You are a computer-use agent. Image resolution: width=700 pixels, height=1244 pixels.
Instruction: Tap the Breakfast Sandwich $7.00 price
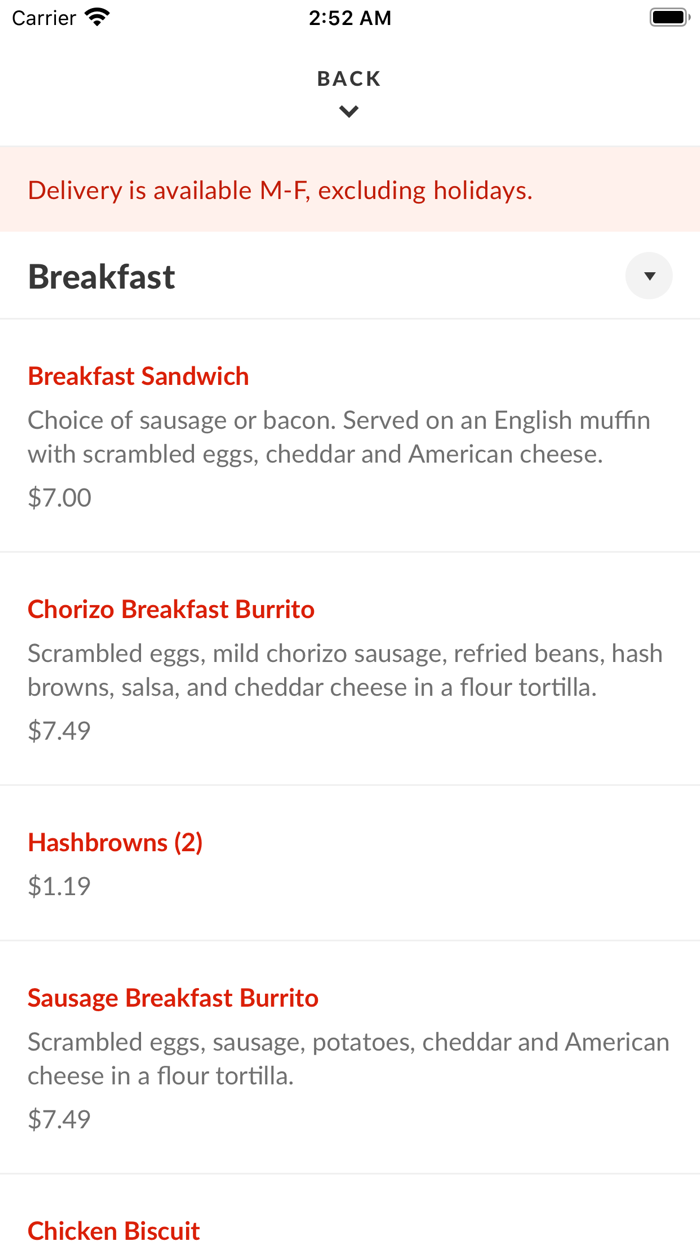(60, 497)
